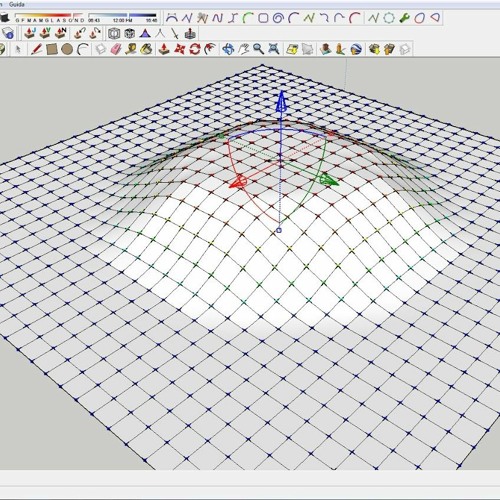Select the pink Eraser tool
Screen dimensions: 500x500
point(116,49)
